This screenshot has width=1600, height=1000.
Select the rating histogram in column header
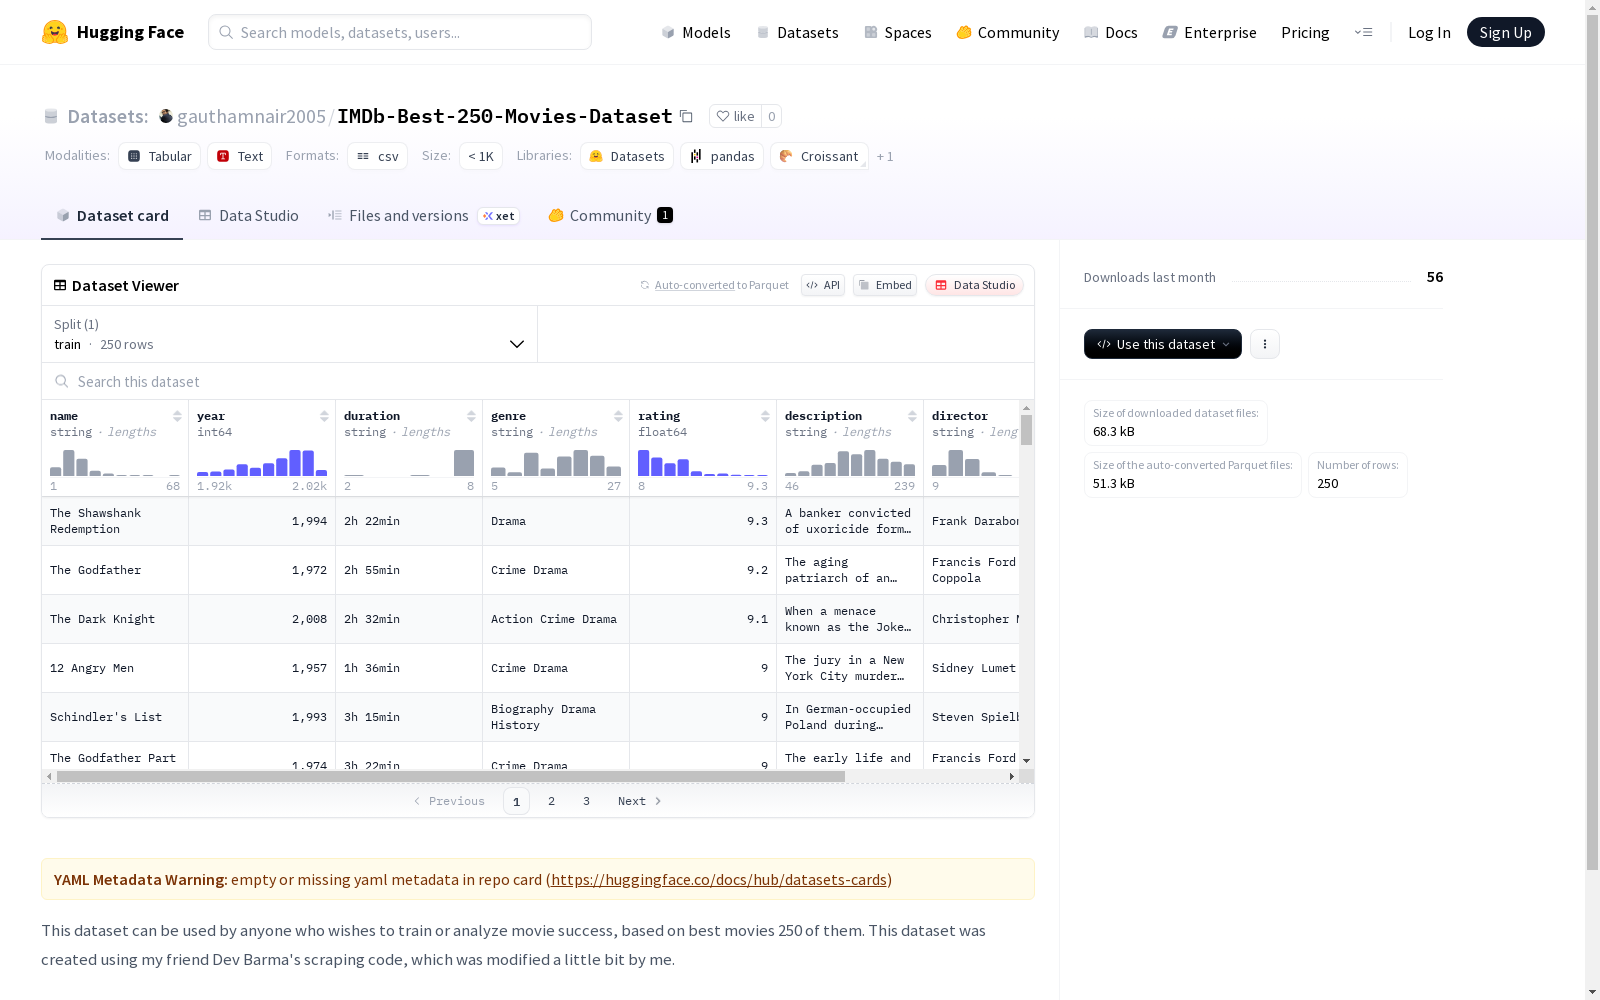(x=703, y=462)
